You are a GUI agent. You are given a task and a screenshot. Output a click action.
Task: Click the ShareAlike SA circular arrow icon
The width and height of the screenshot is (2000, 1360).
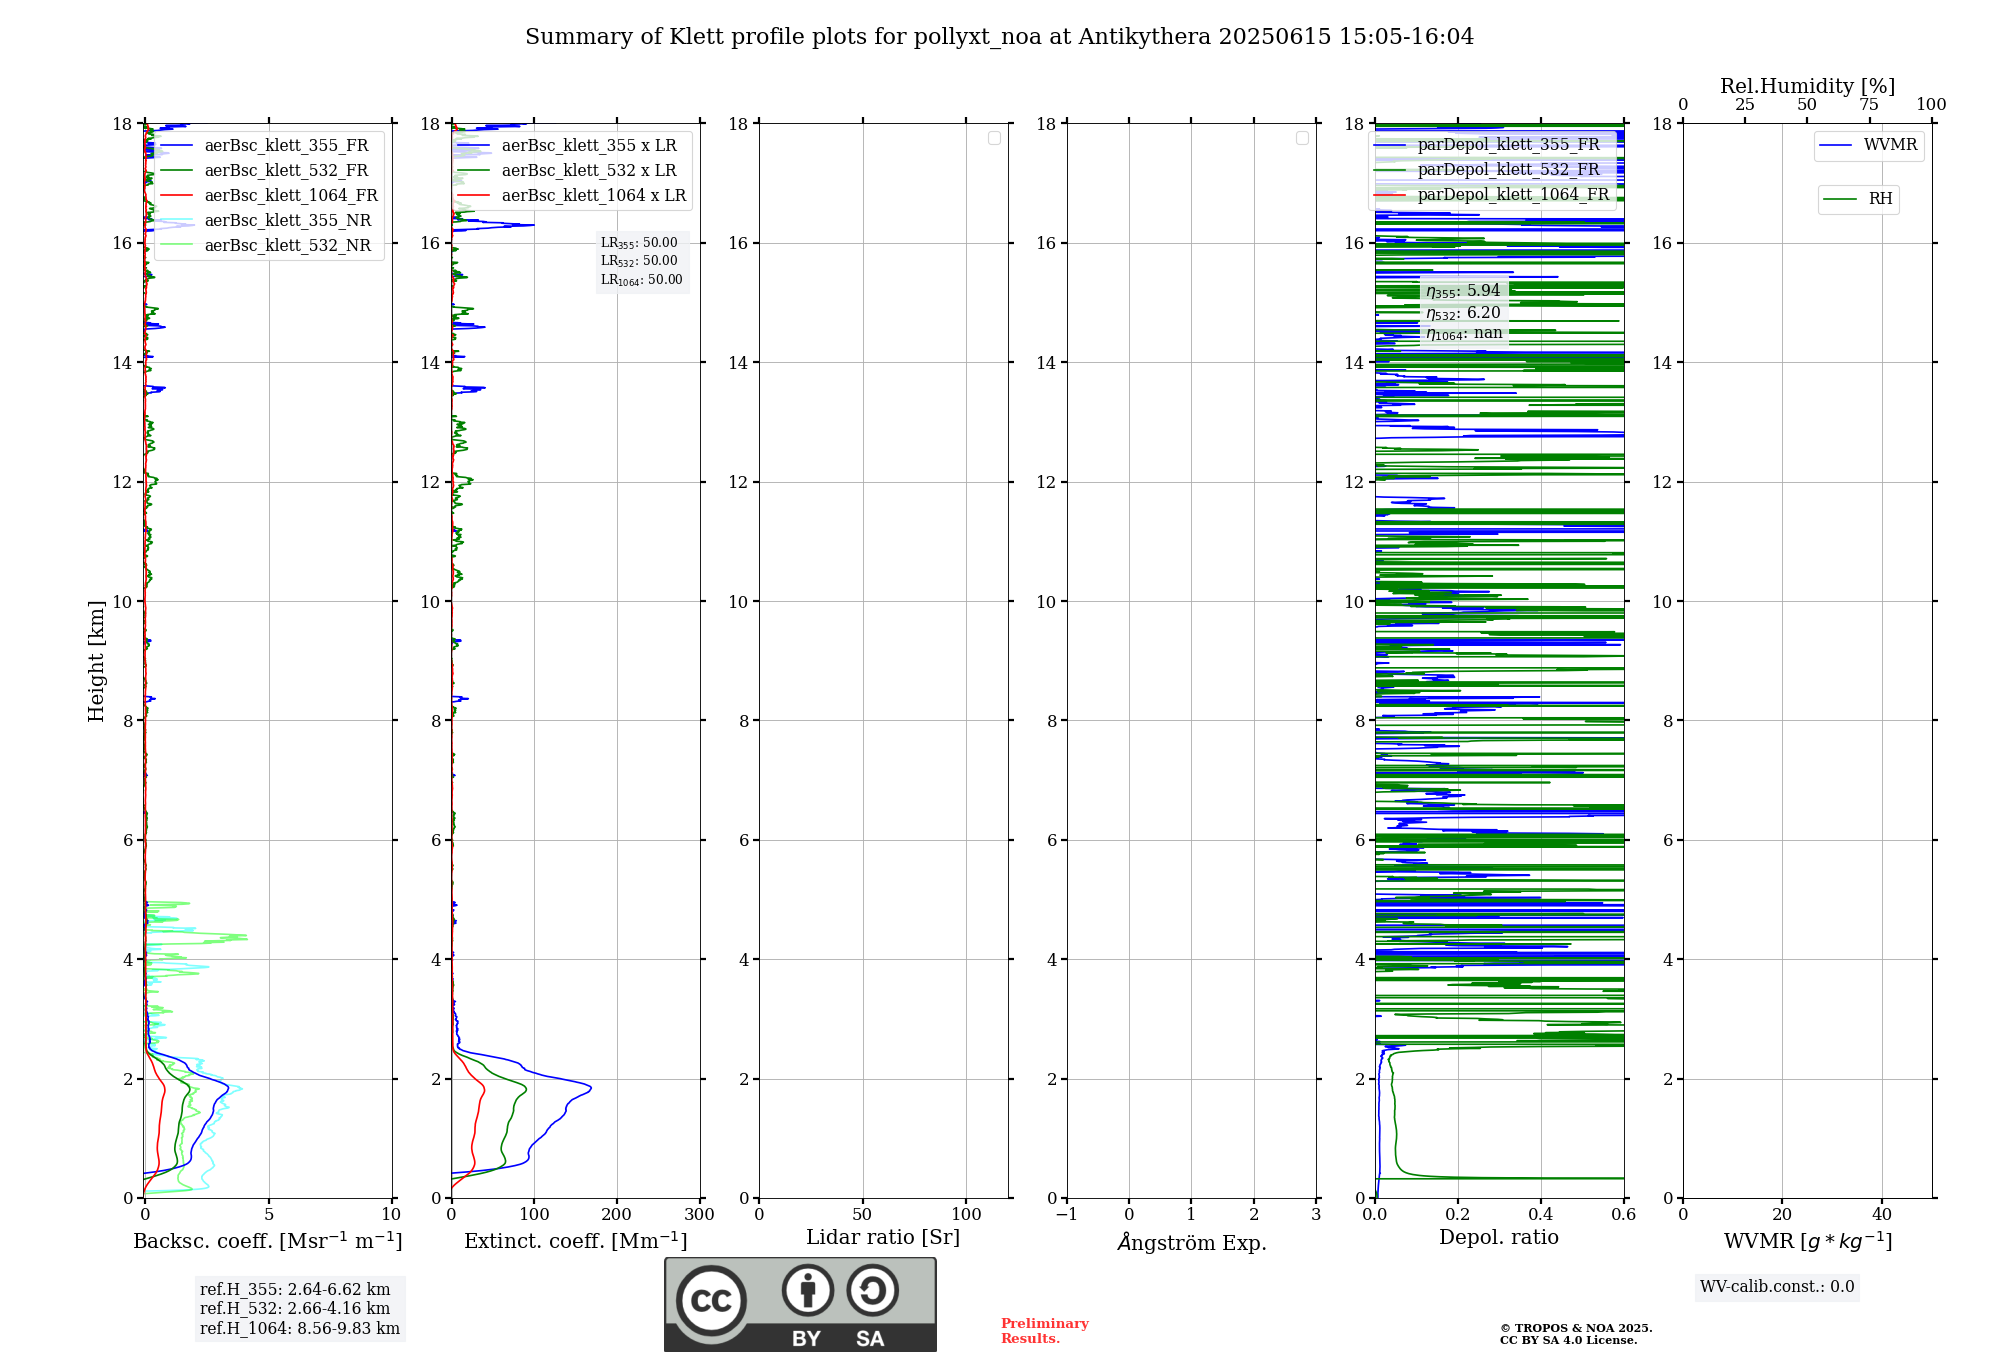[872, 1290]
